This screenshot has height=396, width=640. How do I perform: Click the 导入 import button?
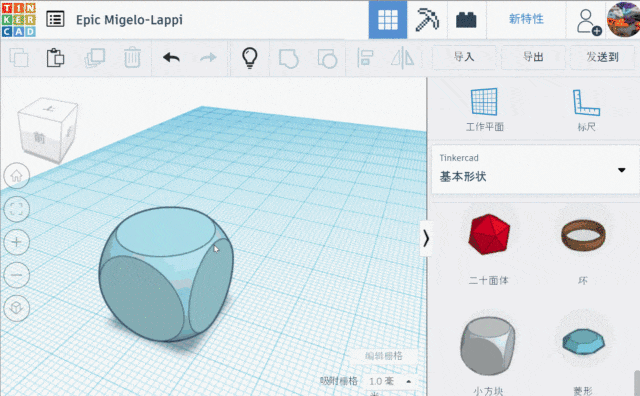click(x=464, y=57)
